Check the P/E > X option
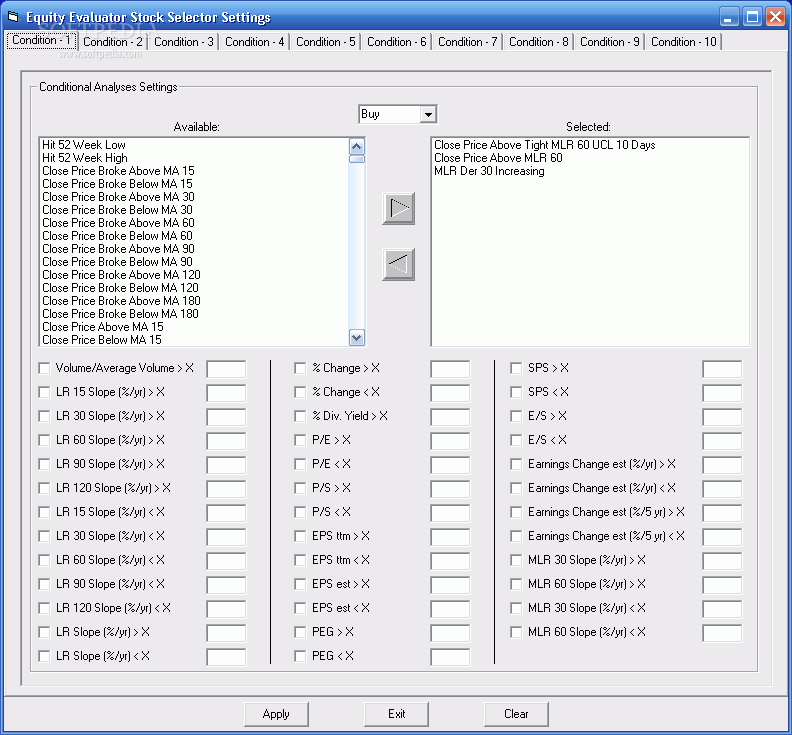The image size is (792, 735). tap(300, 440)
